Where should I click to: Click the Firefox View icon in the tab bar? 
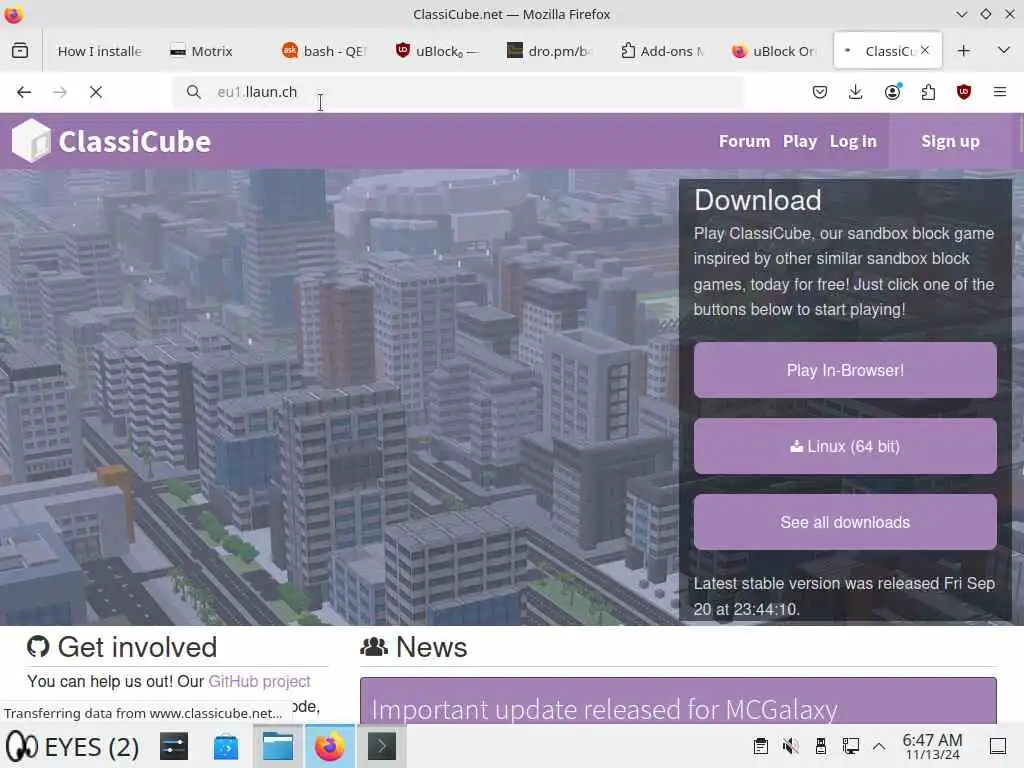[20, 50]
